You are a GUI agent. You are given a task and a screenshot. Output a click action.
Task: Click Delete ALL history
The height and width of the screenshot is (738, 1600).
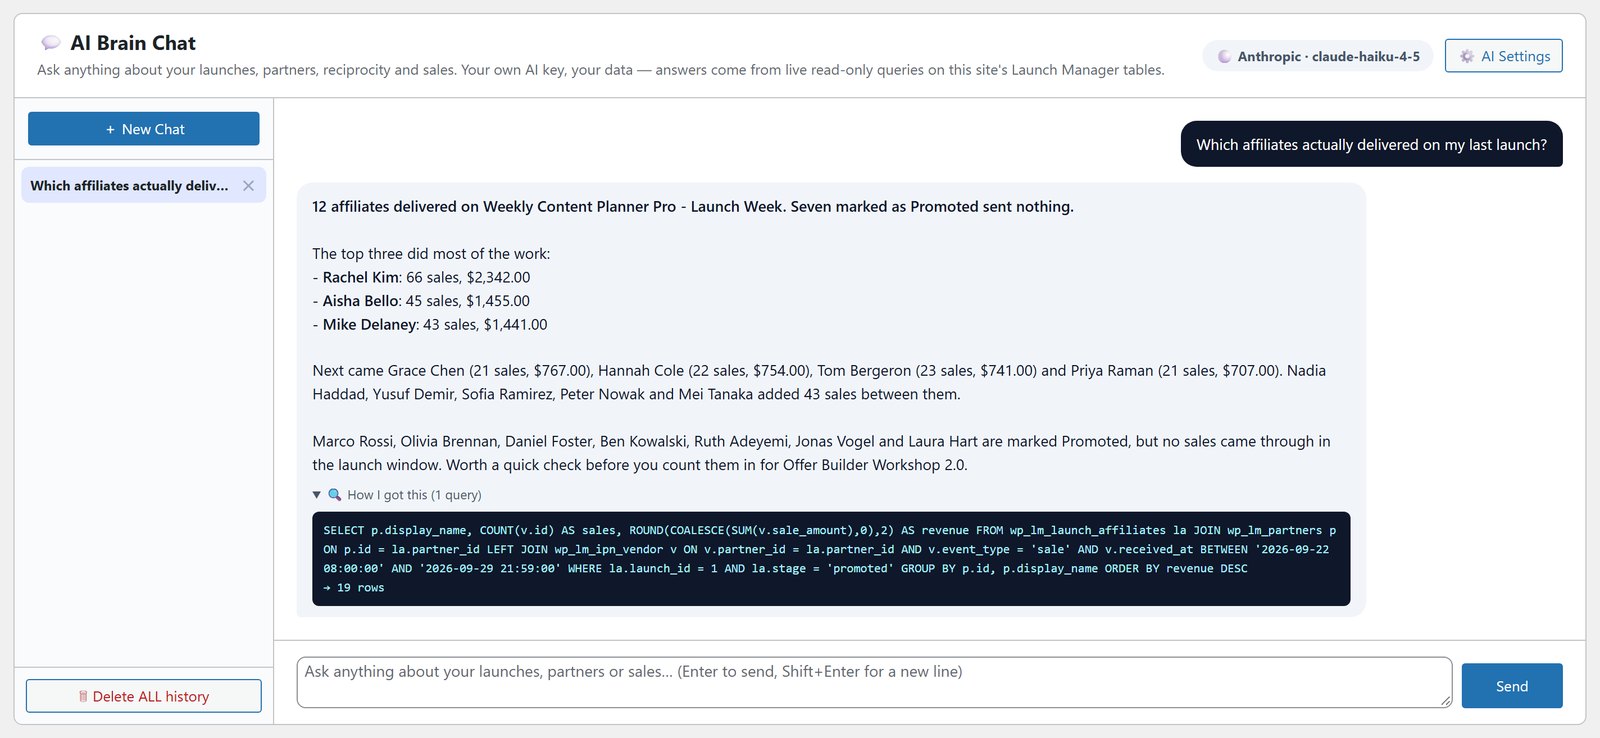pyautogui.click(x=144, y=696)
